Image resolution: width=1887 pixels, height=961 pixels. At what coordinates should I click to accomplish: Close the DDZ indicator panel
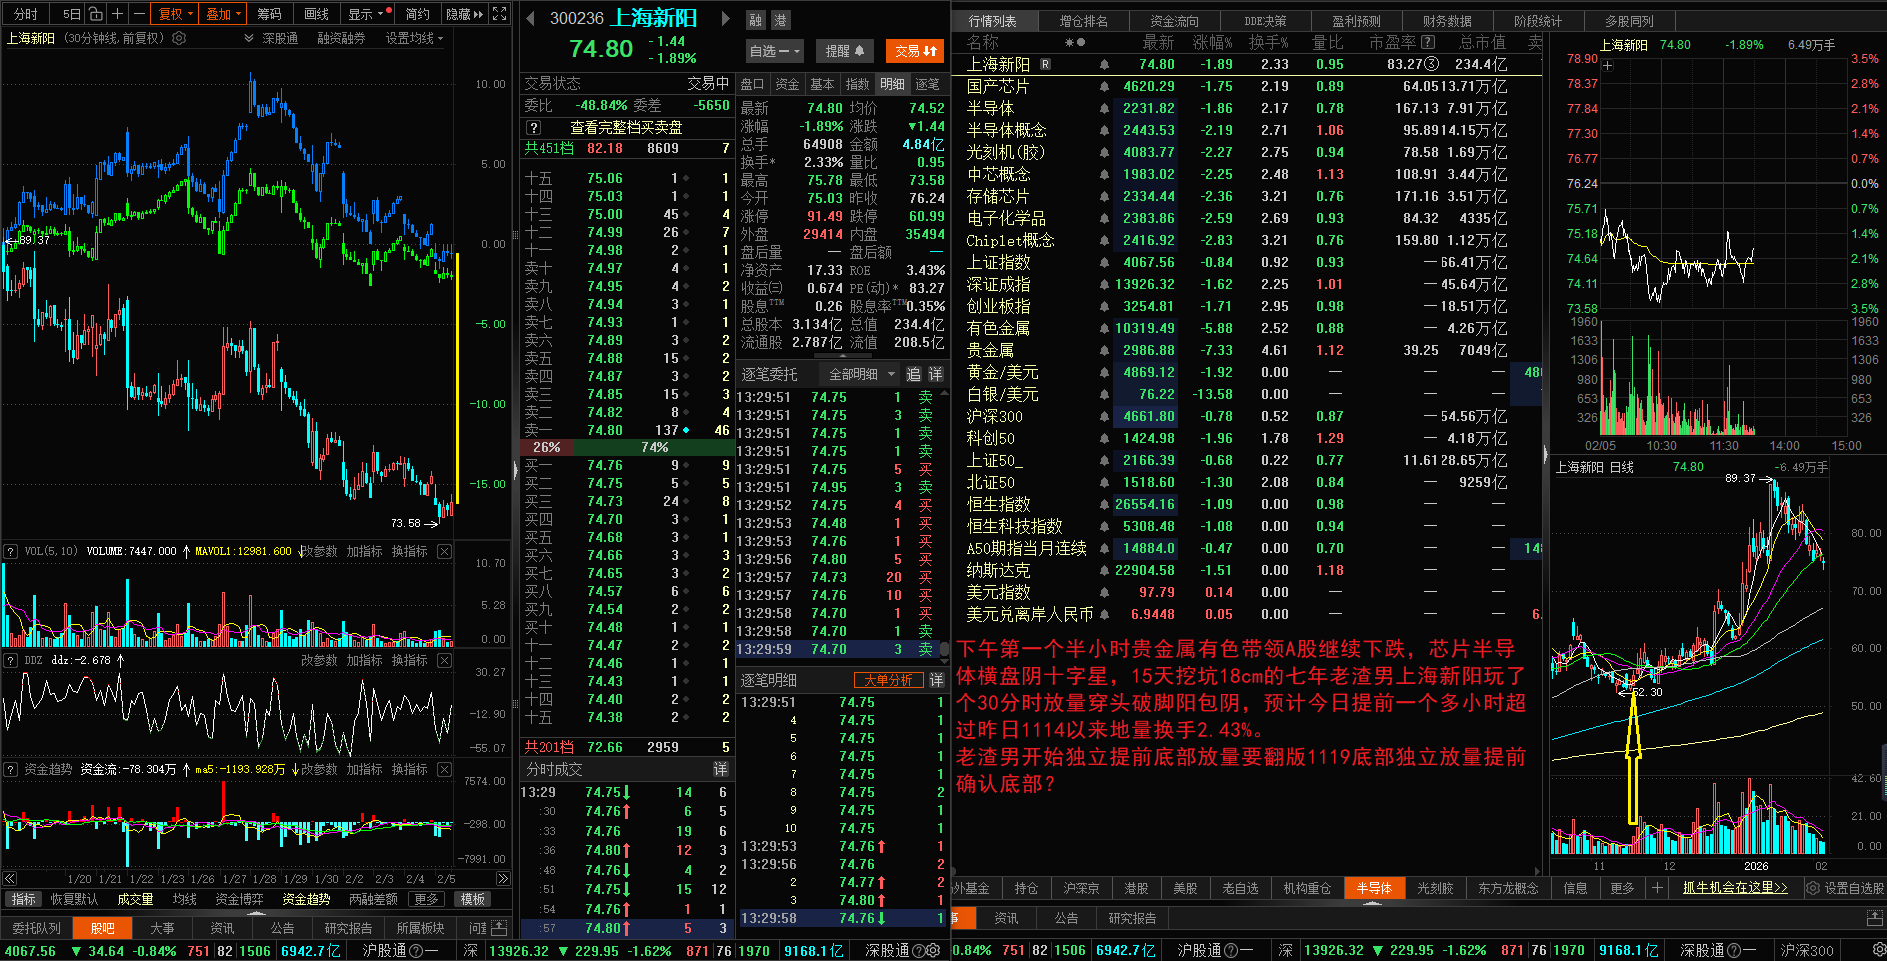pyautogui.click(x=444, y=660)
